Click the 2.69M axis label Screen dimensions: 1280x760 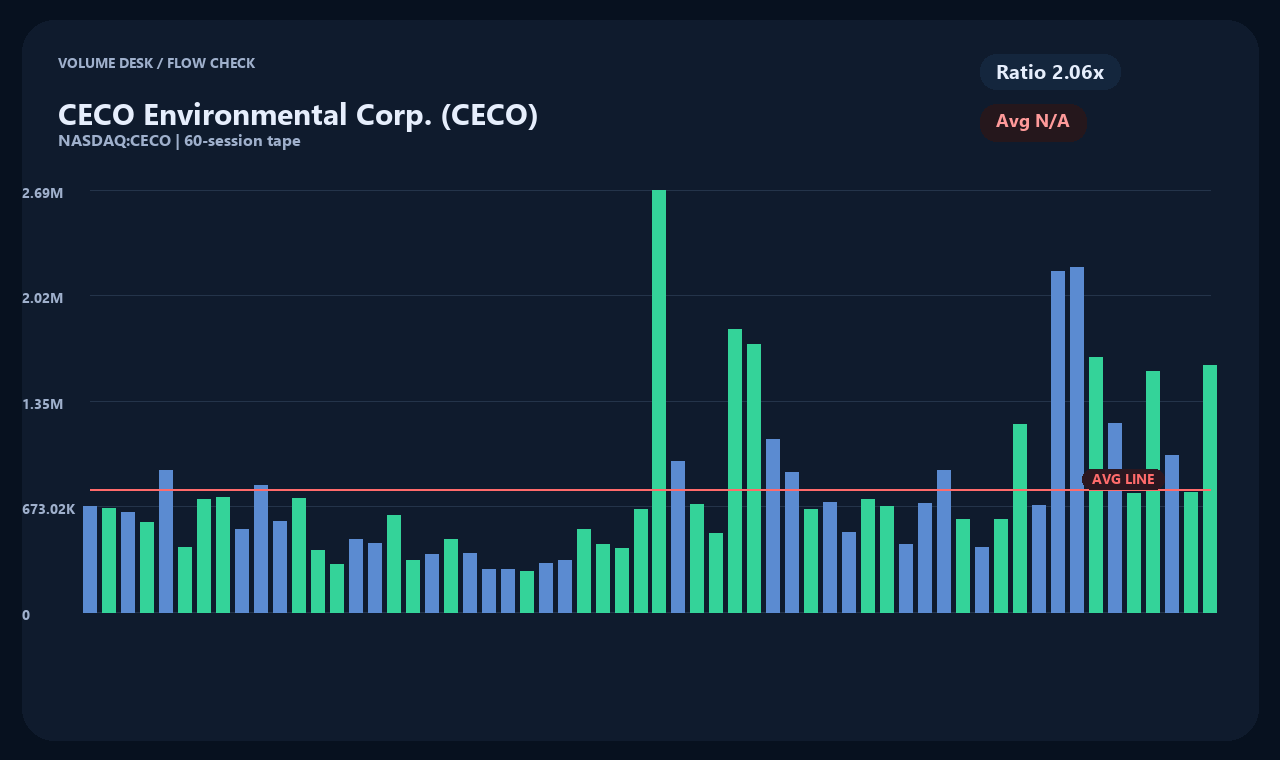coord(43,192)
